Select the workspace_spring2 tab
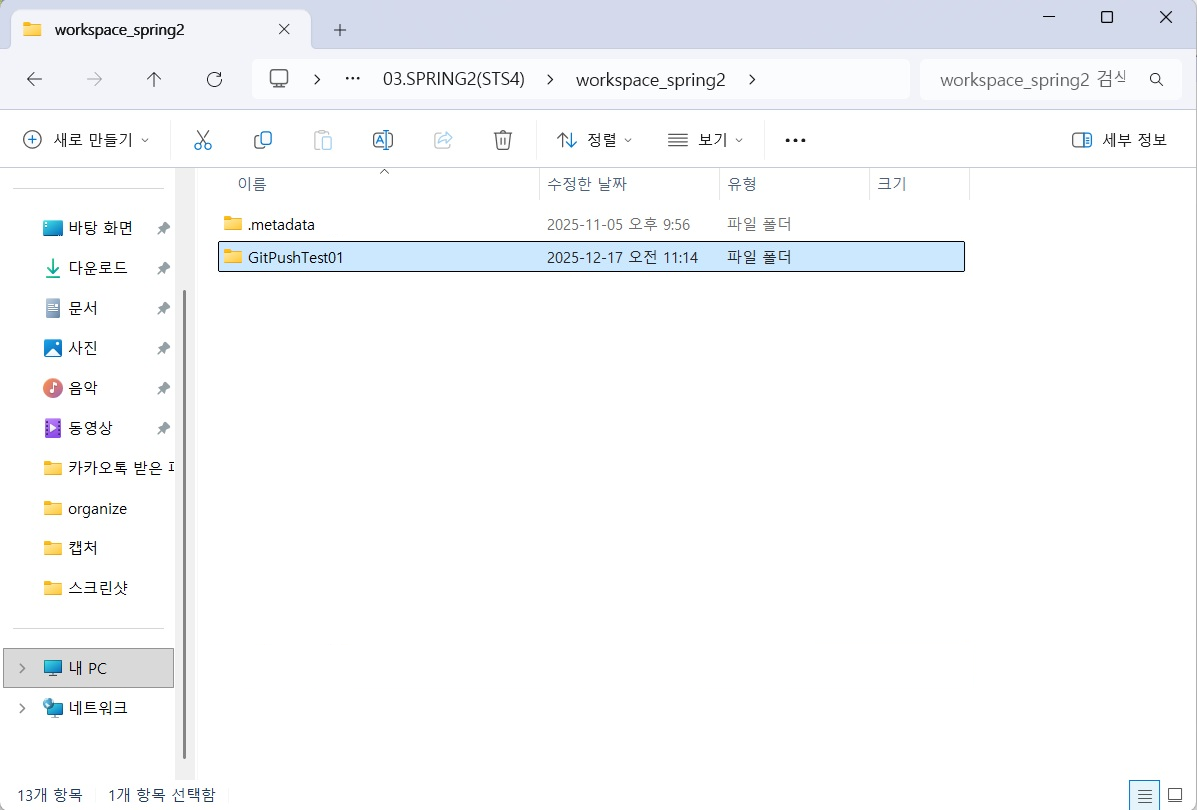This screenshot has height=810, width=1197. click(160, 30)
